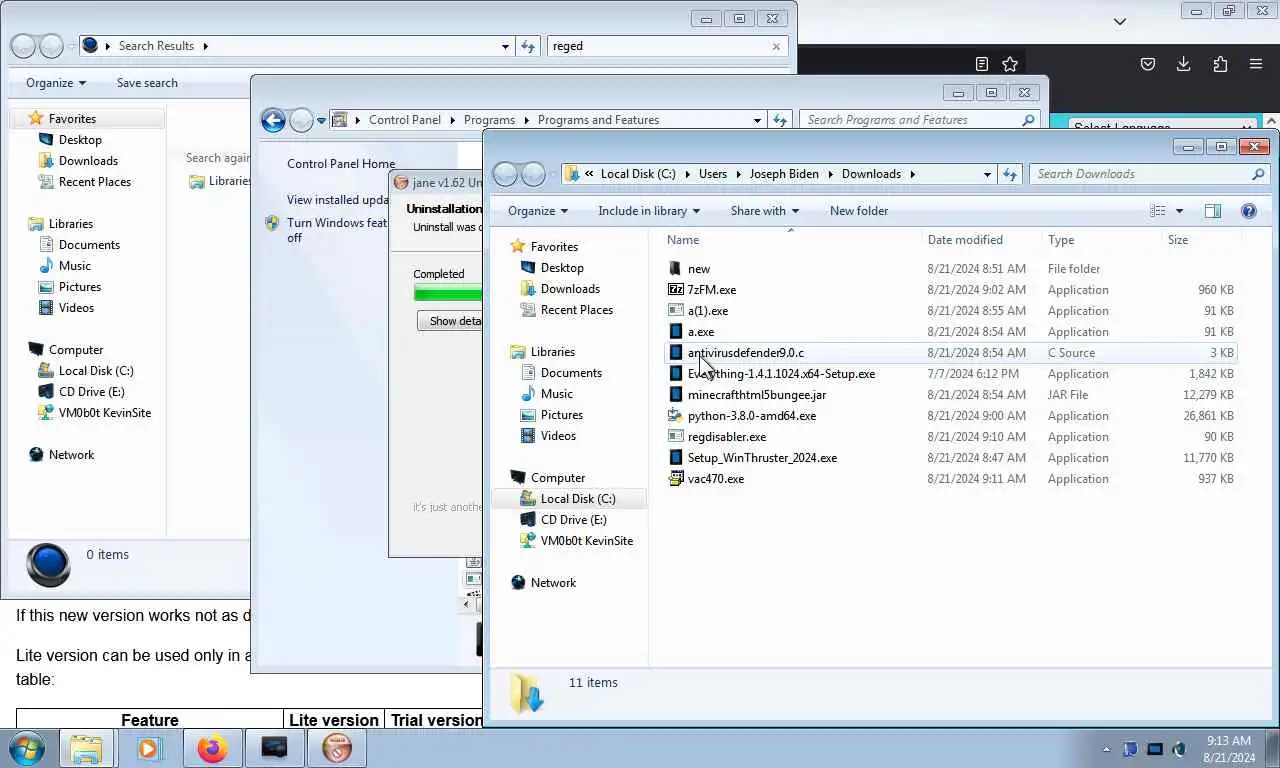Click refresh button in Downloads address bar
Image resolution: width=1280 pixels, height=768 pixels.
tap(1010, 174)
